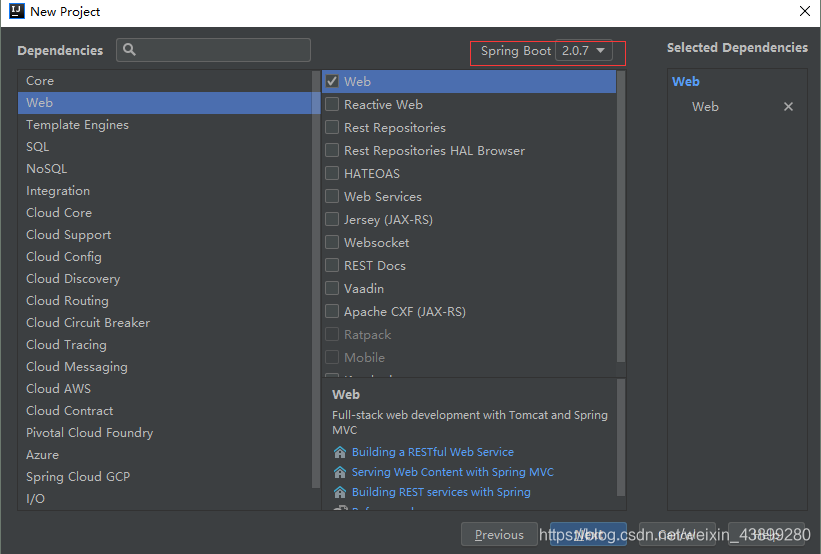Click the search magnifier icon in Dependencies field
The width and height of the screenshot is (821, 554).
(x=129, y=50)
